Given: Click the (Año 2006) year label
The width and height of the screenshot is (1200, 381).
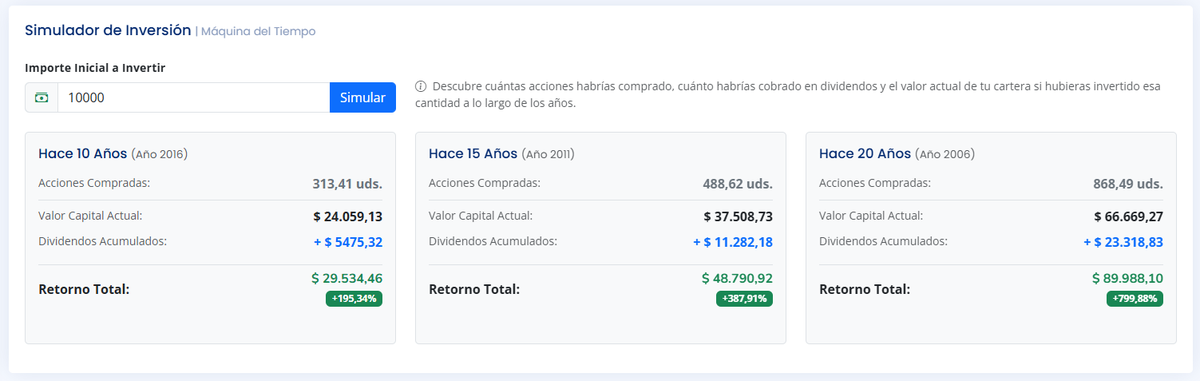Looking at the screenshot, I should coord(944,155).
